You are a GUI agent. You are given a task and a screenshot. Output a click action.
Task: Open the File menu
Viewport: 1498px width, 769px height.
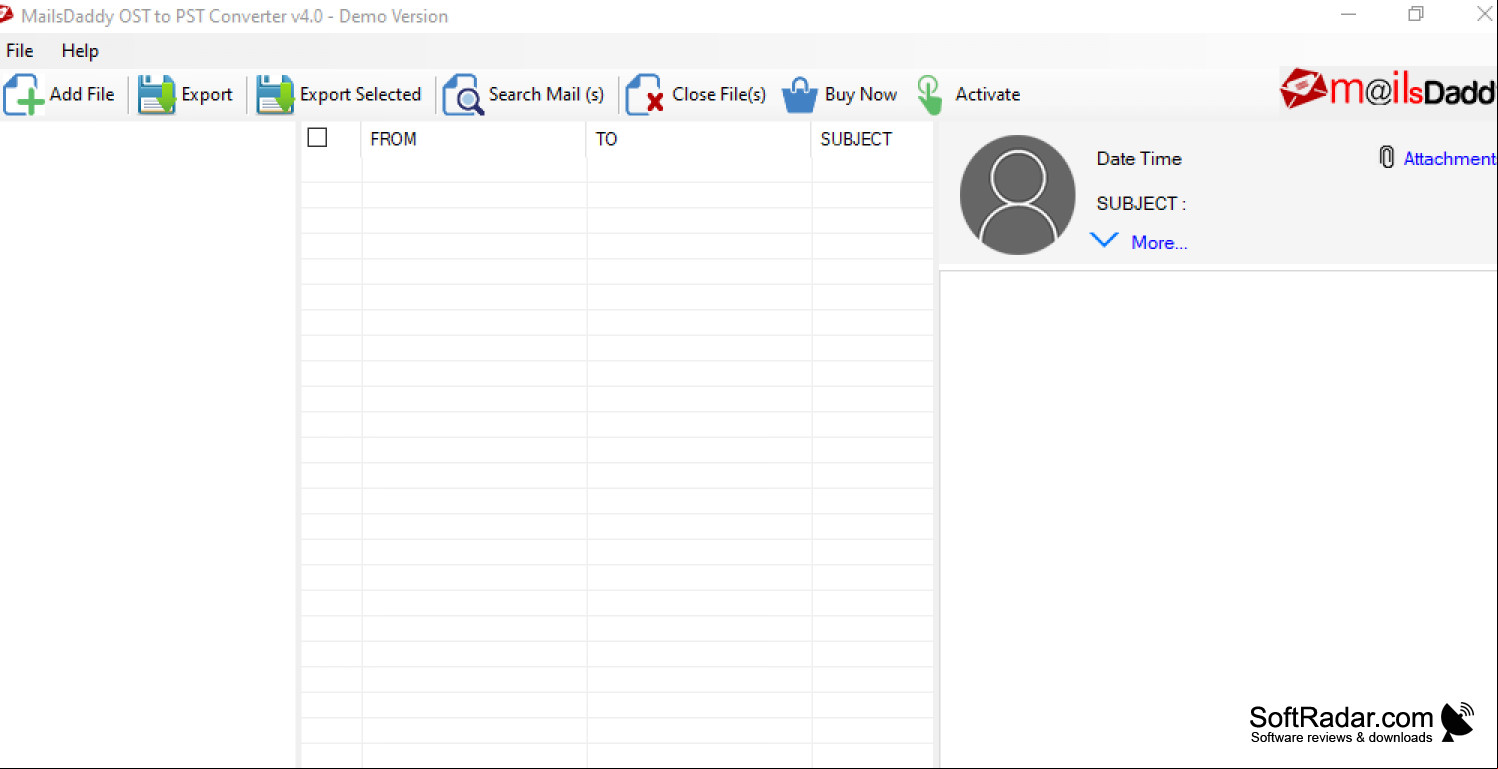point(19,51)
